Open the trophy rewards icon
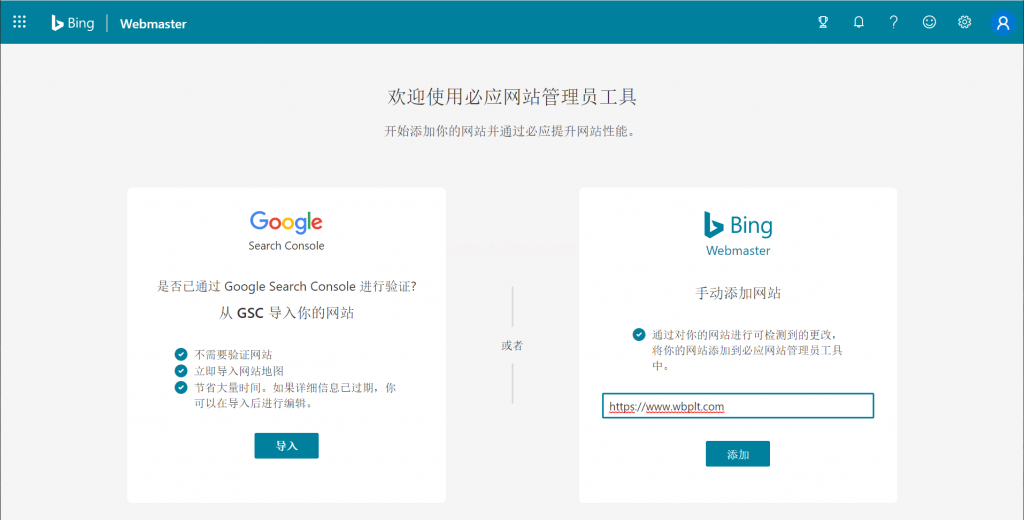 (x=823, y=23)
